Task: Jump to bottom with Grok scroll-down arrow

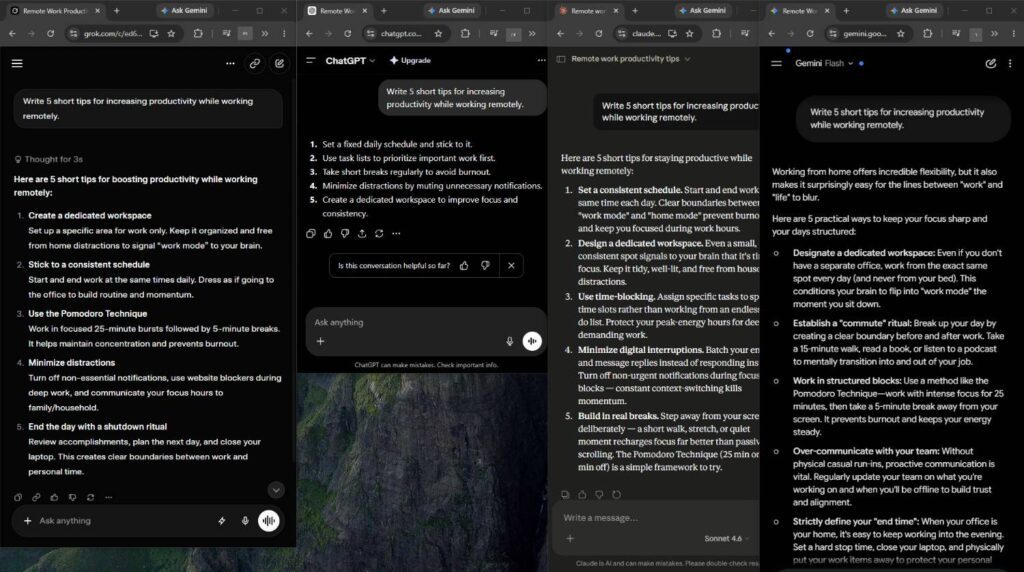Action: coord(276,490)
